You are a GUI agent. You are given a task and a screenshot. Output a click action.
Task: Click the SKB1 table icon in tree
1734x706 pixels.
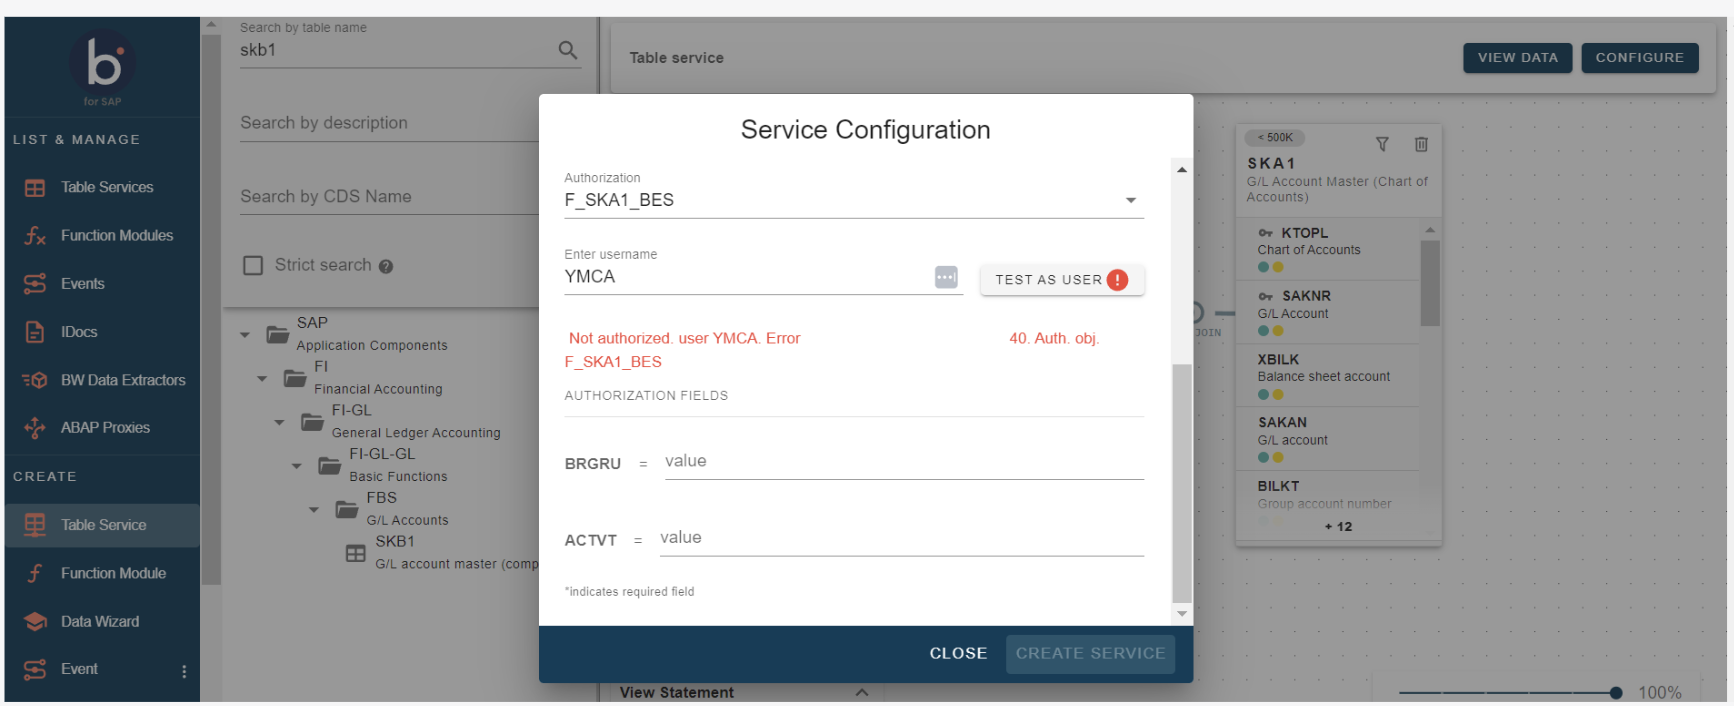355,553
